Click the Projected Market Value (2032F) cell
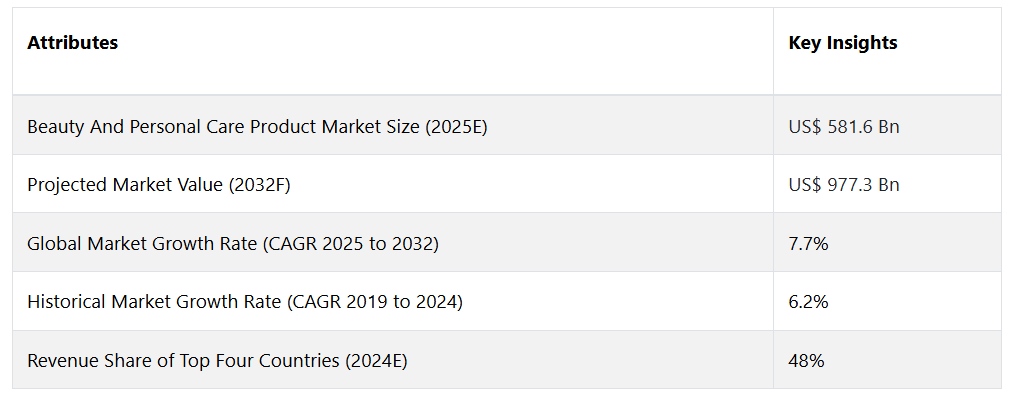 tap(393, 184)
